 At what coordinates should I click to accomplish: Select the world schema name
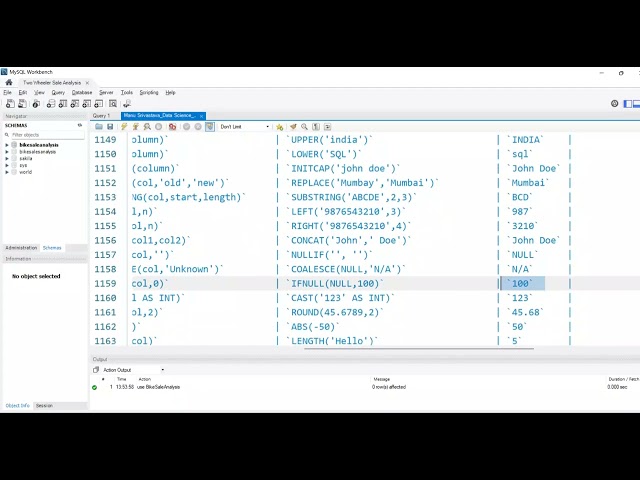(x=25, y=172)
